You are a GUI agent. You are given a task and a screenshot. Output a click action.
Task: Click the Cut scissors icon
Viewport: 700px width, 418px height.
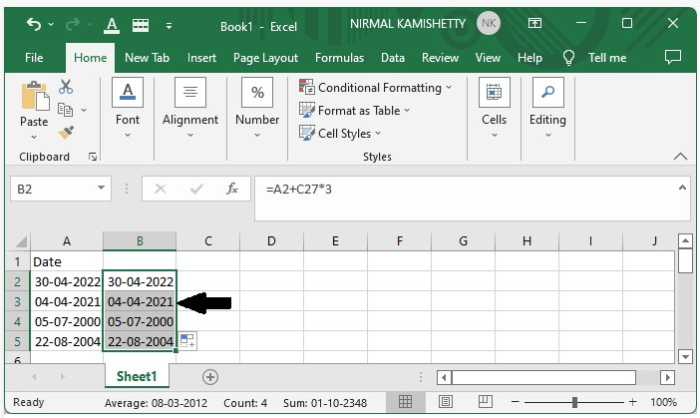pos(66,87)
